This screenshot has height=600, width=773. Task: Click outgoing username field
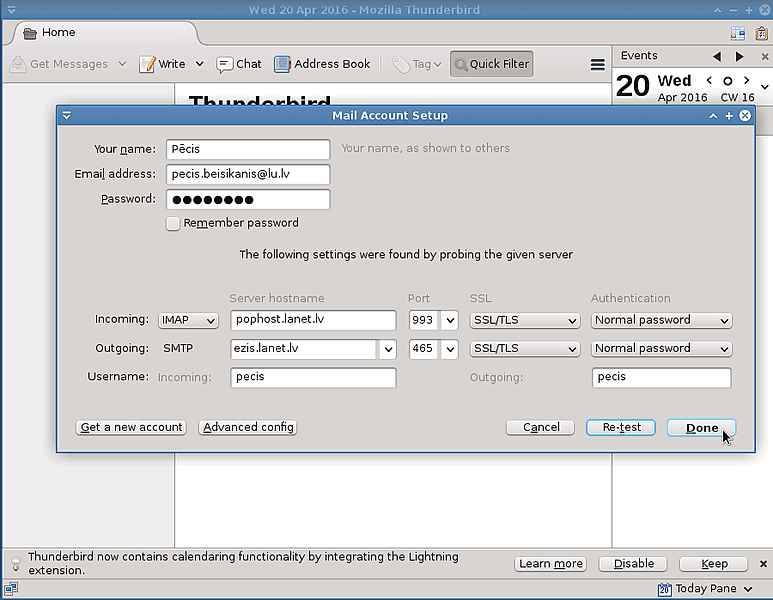click(662, 378)
